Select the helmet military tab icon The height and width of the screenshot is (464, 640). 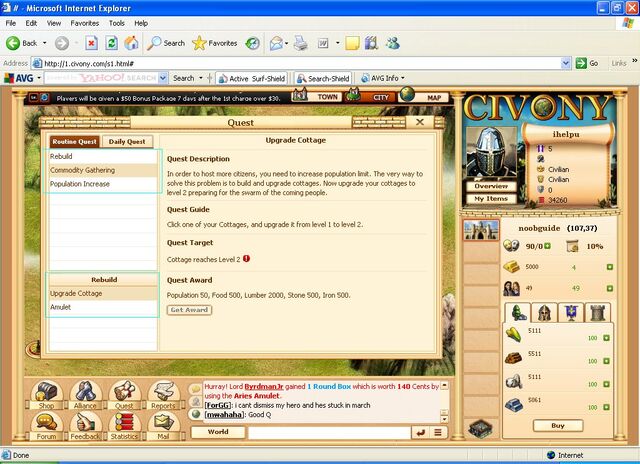tap(544, 313)
